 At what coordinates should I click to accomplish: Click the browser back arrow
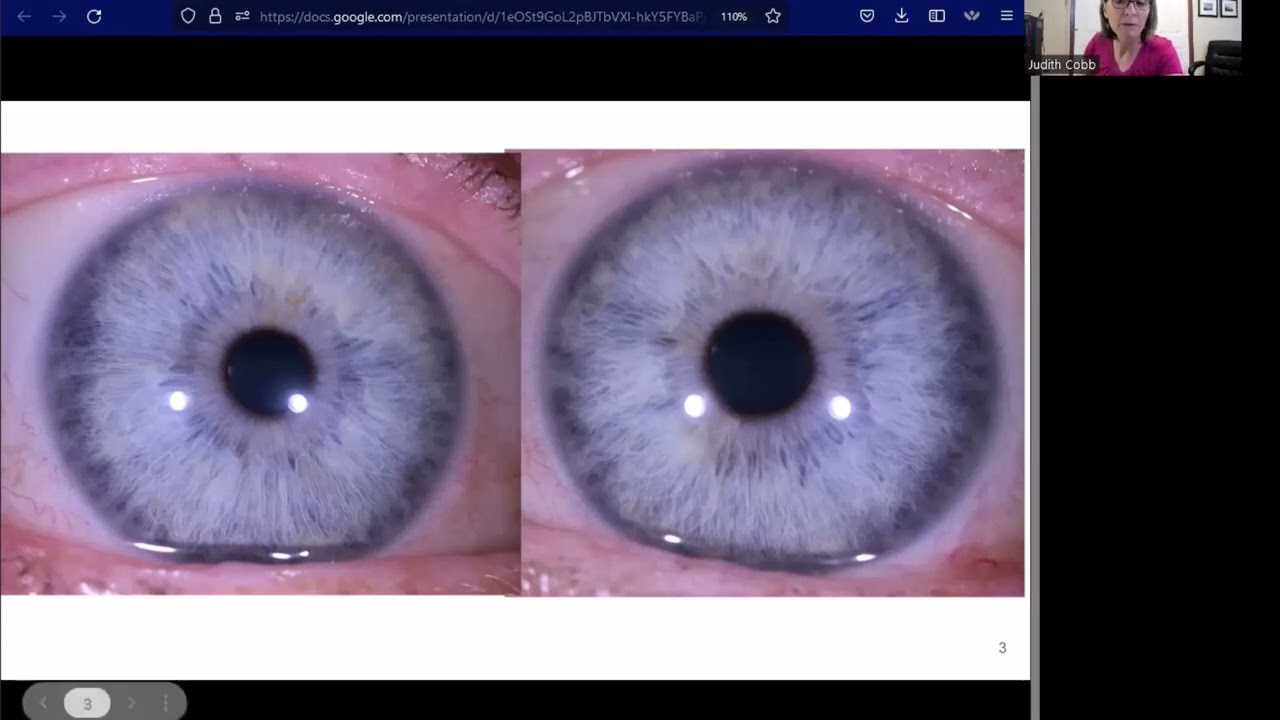(24, 16)
